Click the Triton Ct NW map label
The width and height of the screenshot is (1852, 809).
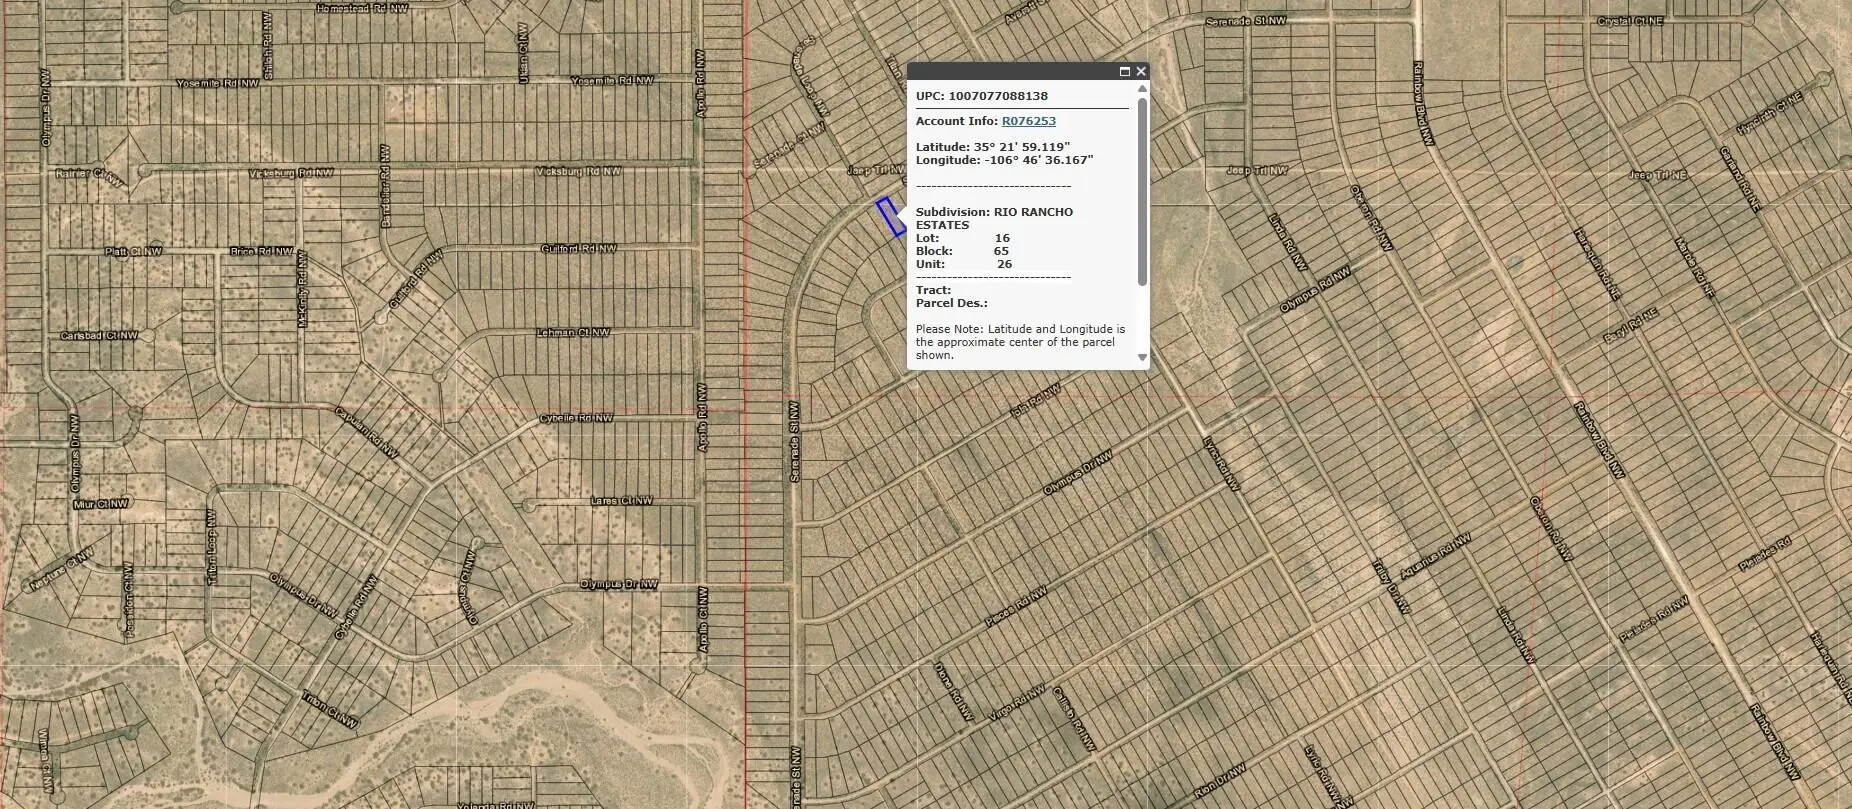[330, 709]
